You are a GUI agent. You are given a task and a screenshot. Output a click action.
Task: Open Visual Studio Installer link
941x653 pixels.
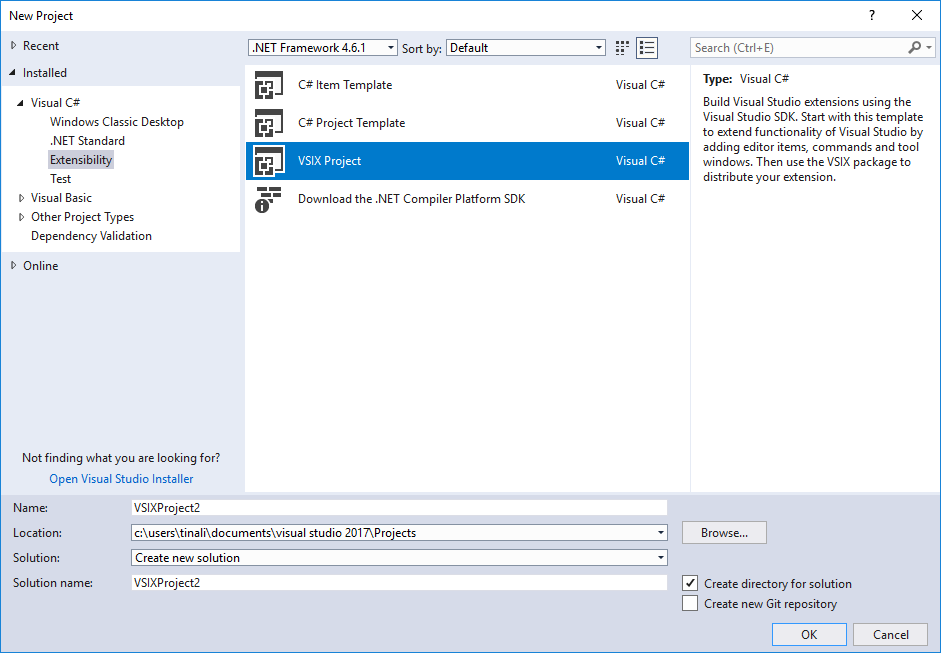[120, 478]
